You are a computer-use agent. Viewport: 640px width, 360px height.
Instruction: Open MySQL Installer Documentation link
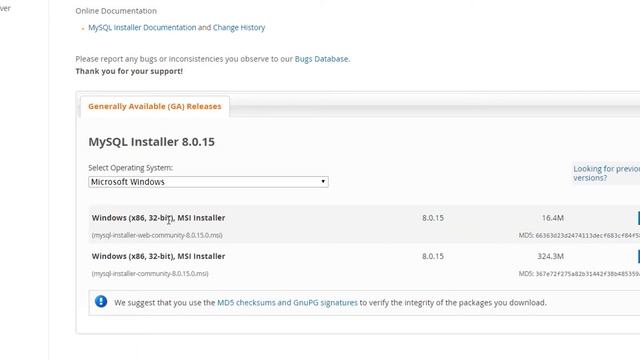[x=142, y=27]
